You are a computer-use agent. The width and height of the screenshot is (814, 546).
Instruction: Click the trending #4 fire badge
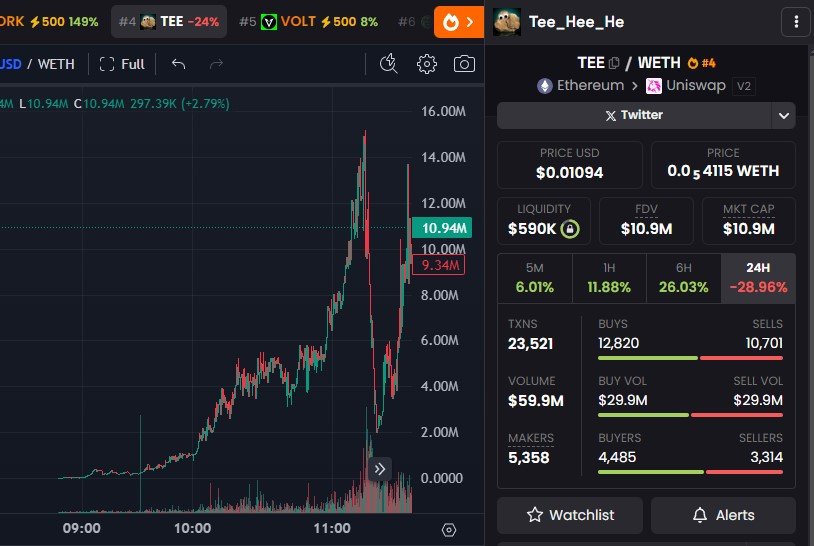[x=701, y=63]
